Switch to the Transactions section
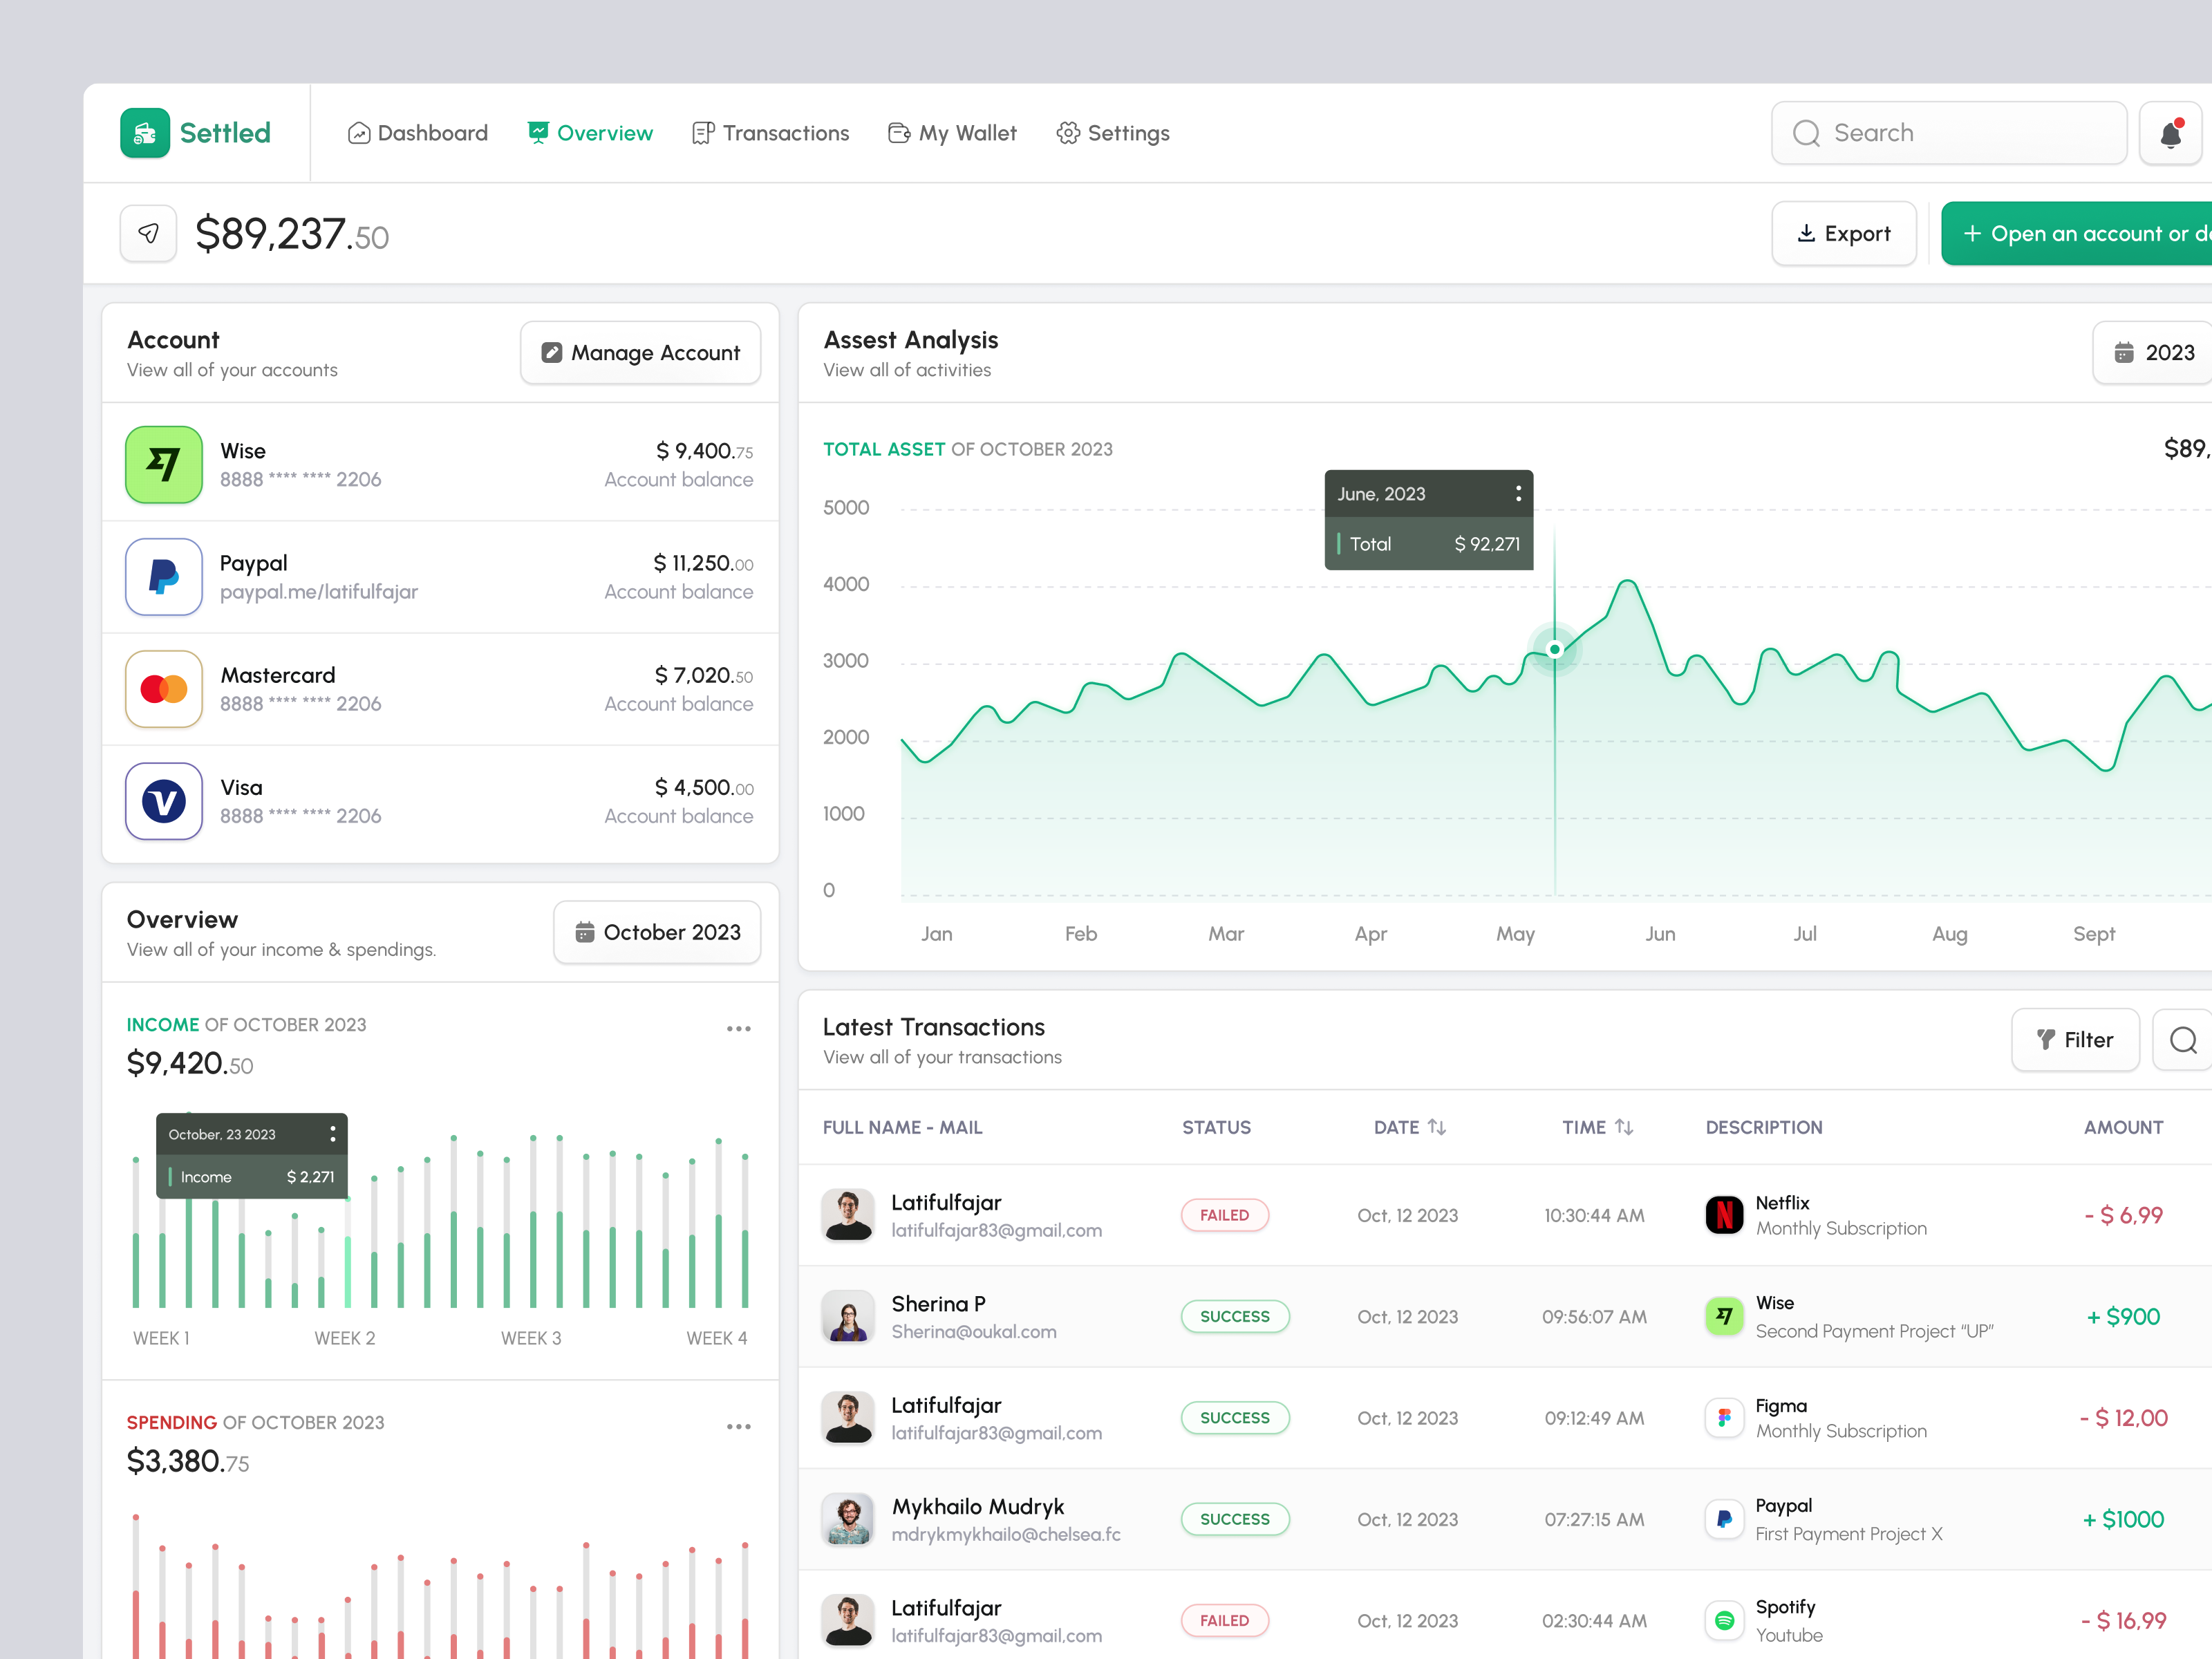This screenshot has height=1659, width=2212. (x=771, y=132)
